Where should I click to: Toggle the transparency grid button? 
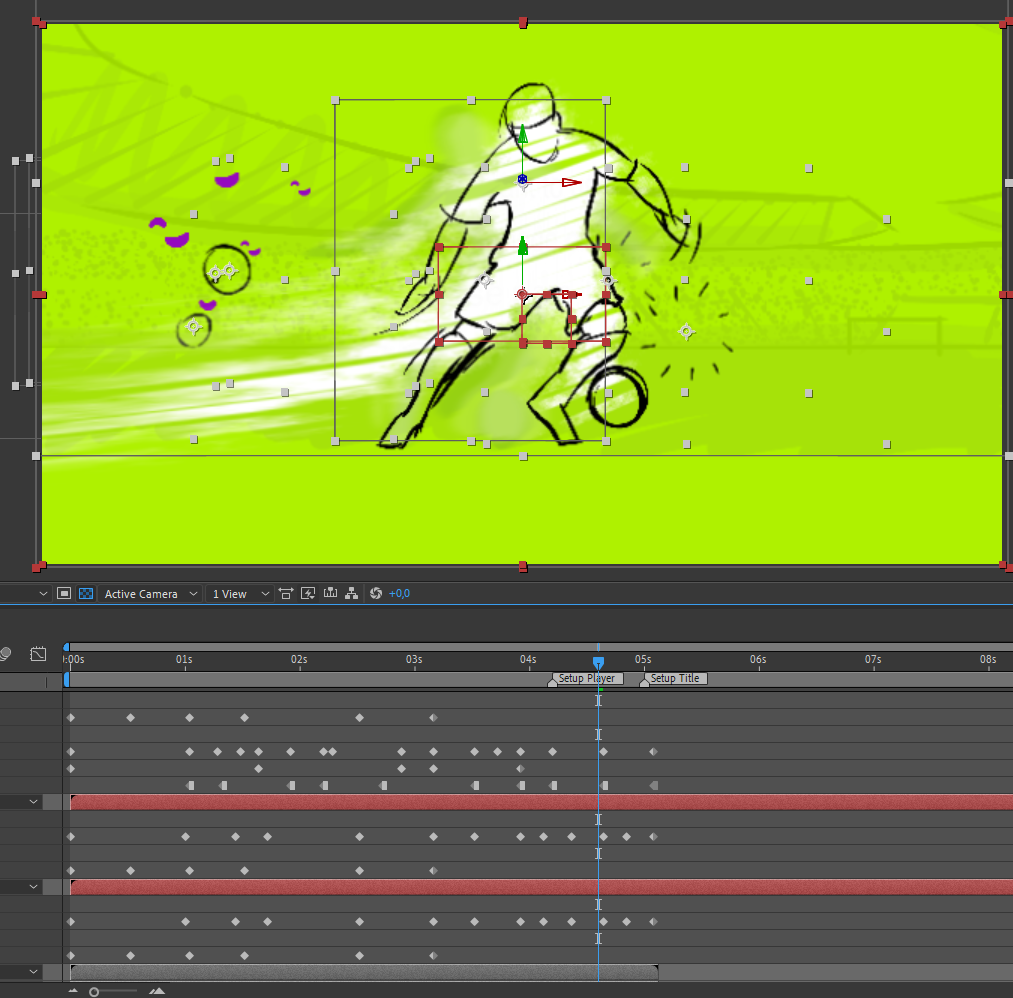tap(86, 593)
